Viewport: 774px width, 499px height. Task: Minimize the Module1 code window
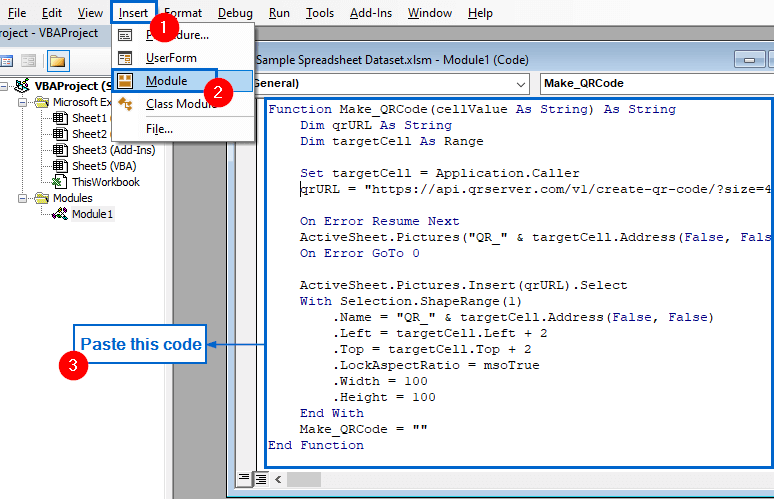(x=749, y=60)
